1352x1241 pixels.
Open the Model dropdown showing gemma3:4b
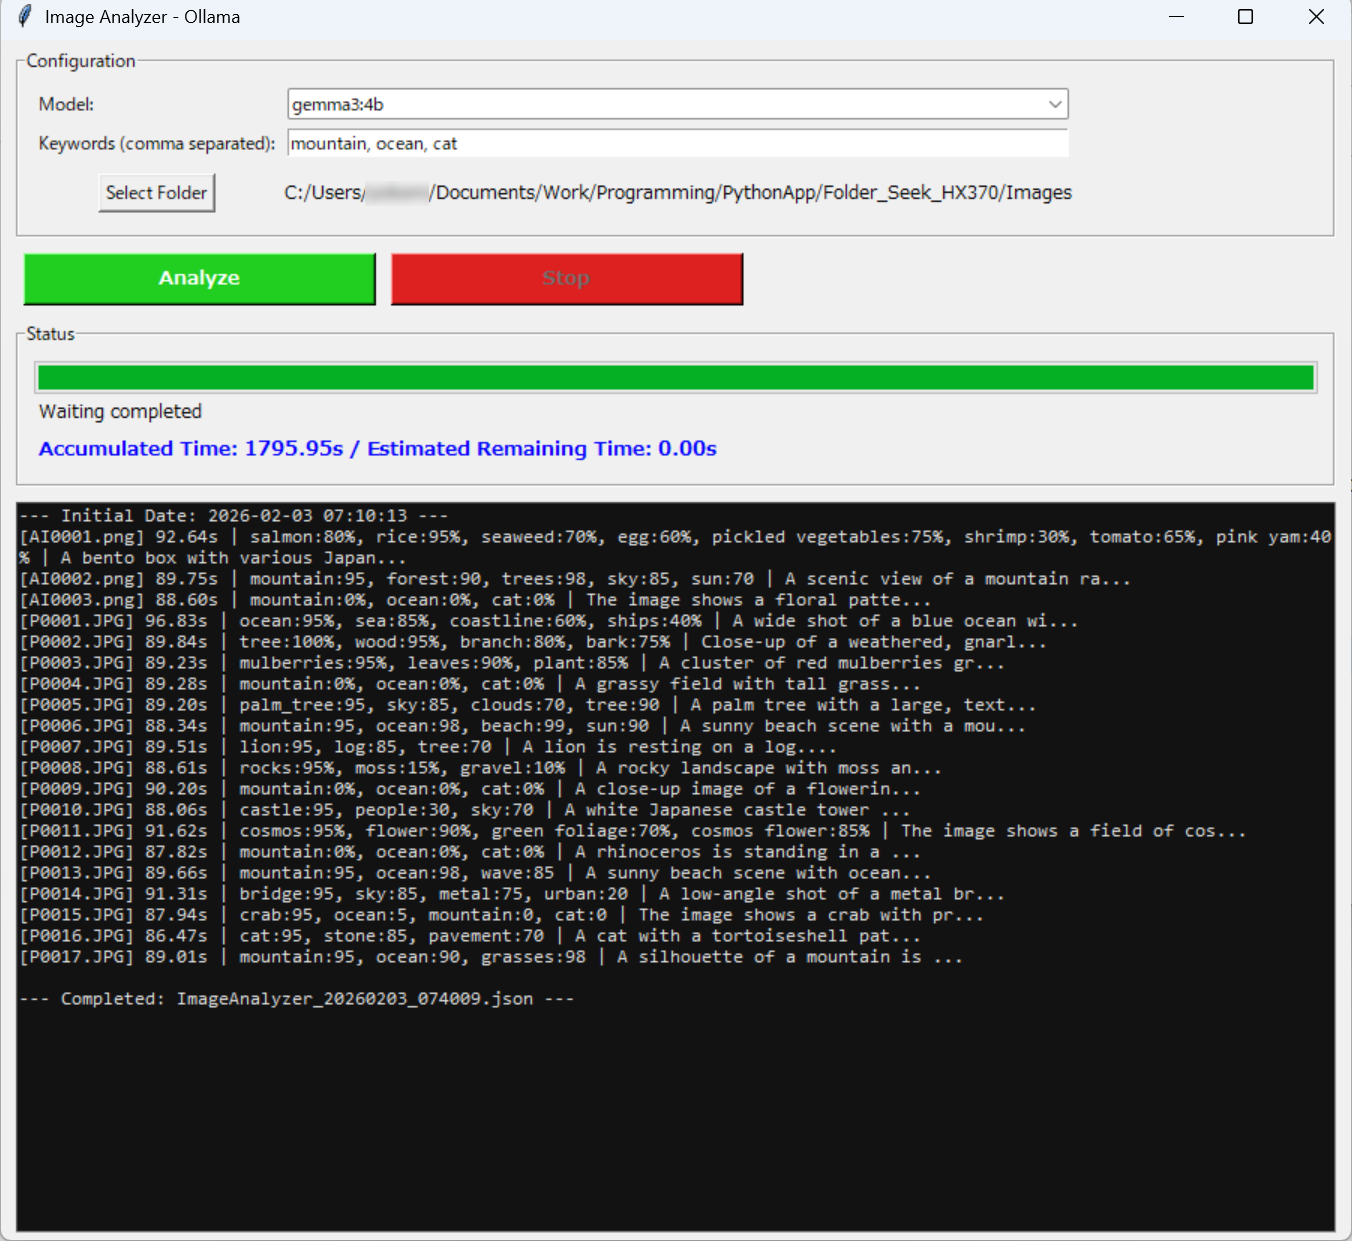678,104
